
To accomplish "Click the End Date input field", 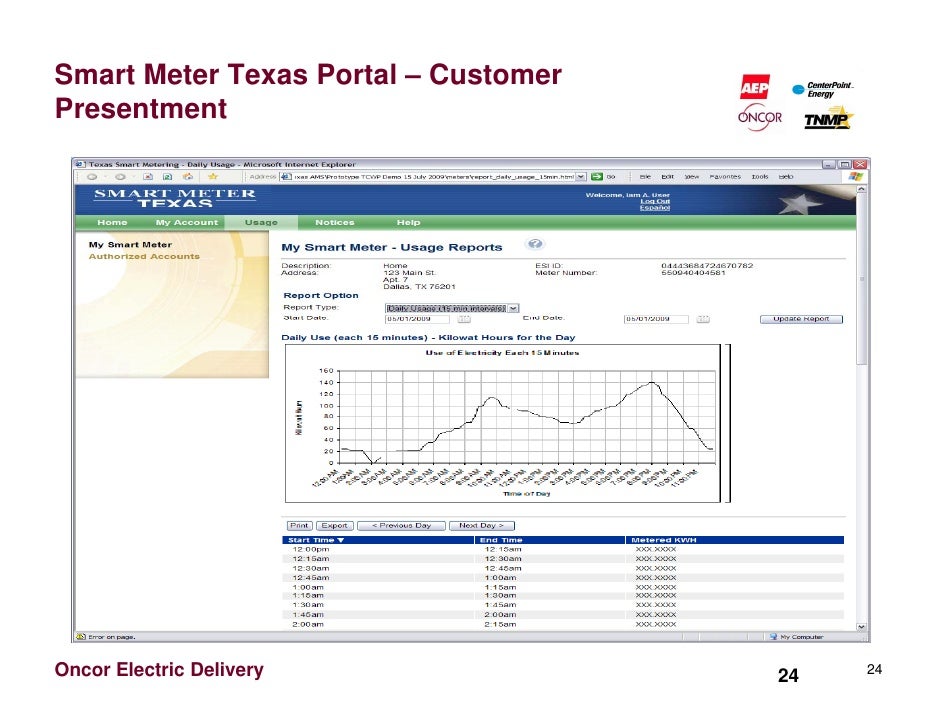I will (656, 319).
